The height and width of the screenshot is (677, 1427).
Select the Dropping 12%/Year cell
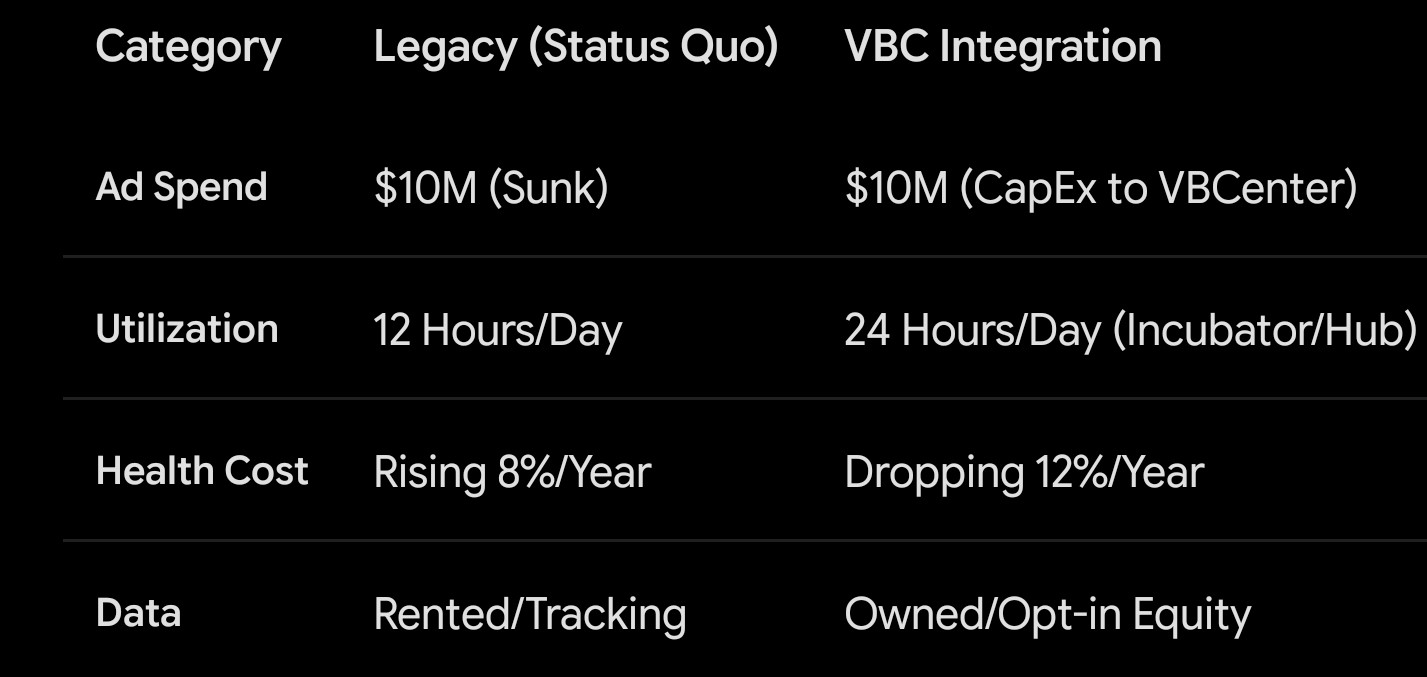[x=1024, y=472]
